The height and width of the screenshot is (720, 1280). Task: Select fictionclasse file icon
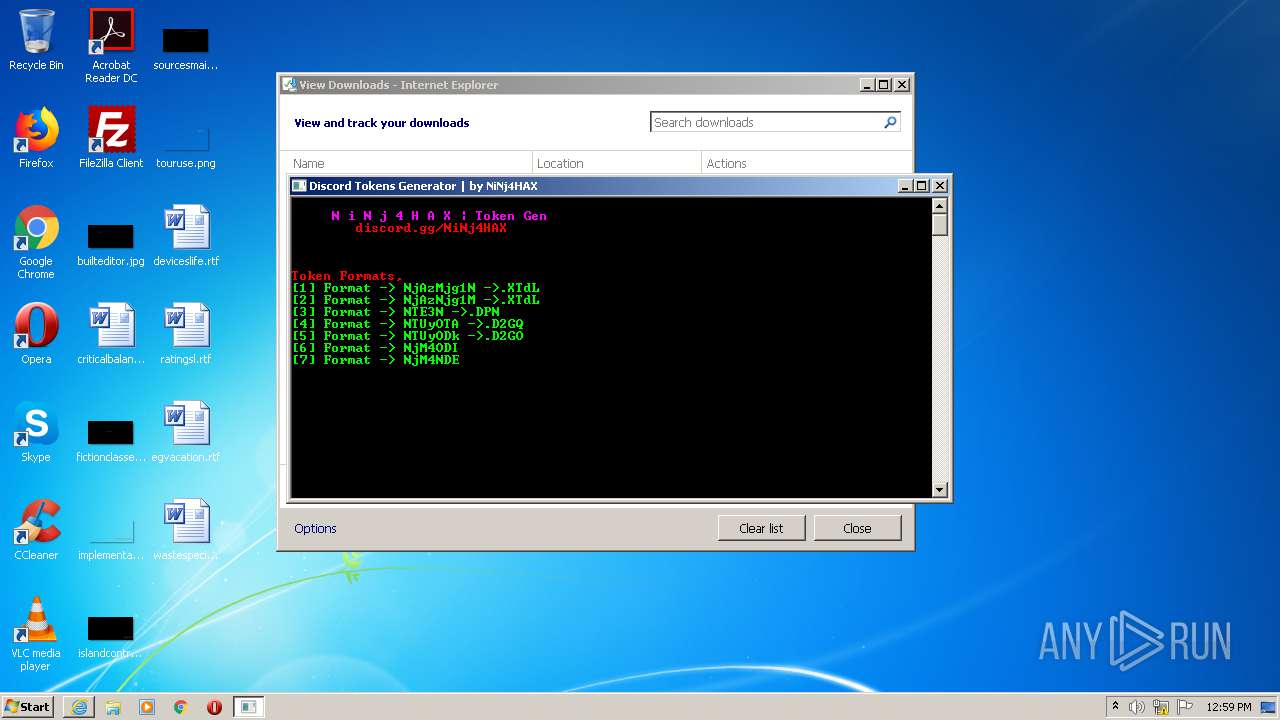click(111, 441)
